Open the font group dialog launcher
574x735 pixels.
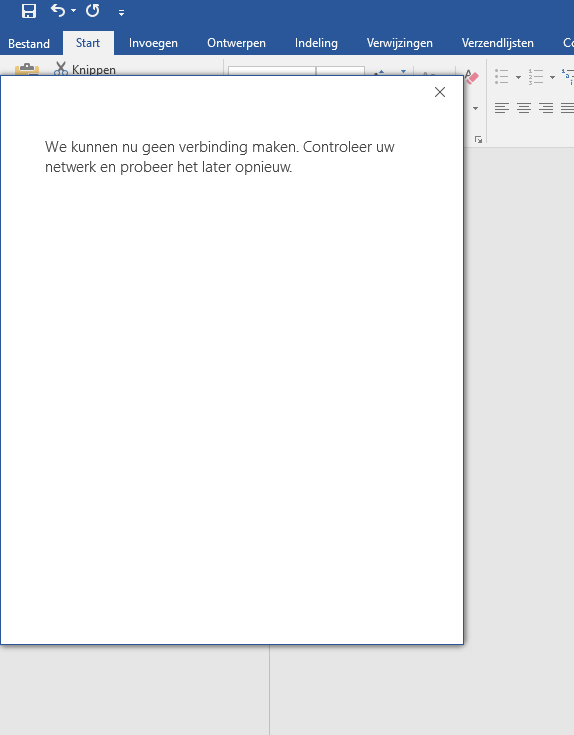(478, 140)
